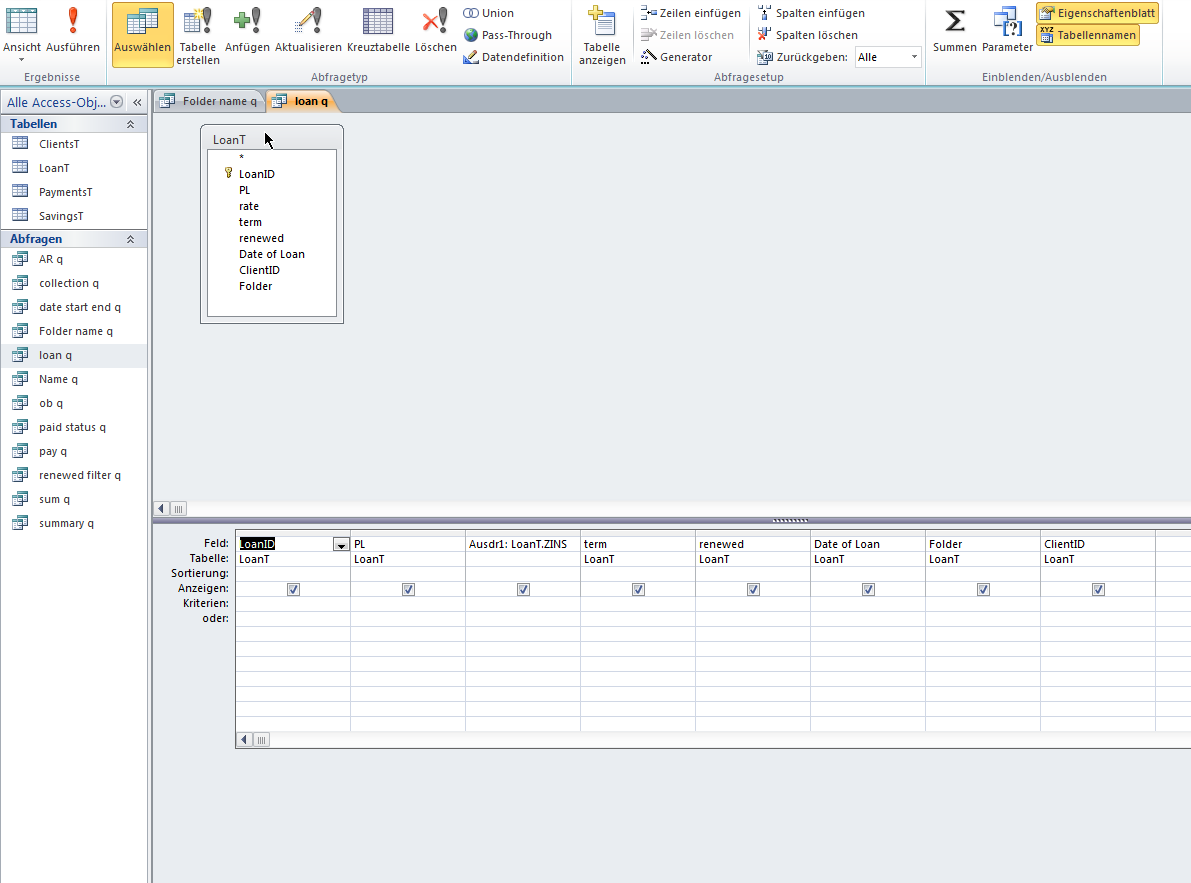Toggle Anzeigen checkbox under ClientID column
The width and height of the screenshot is (1191, 883).
pyautogui.click(x=1098, y=589)
